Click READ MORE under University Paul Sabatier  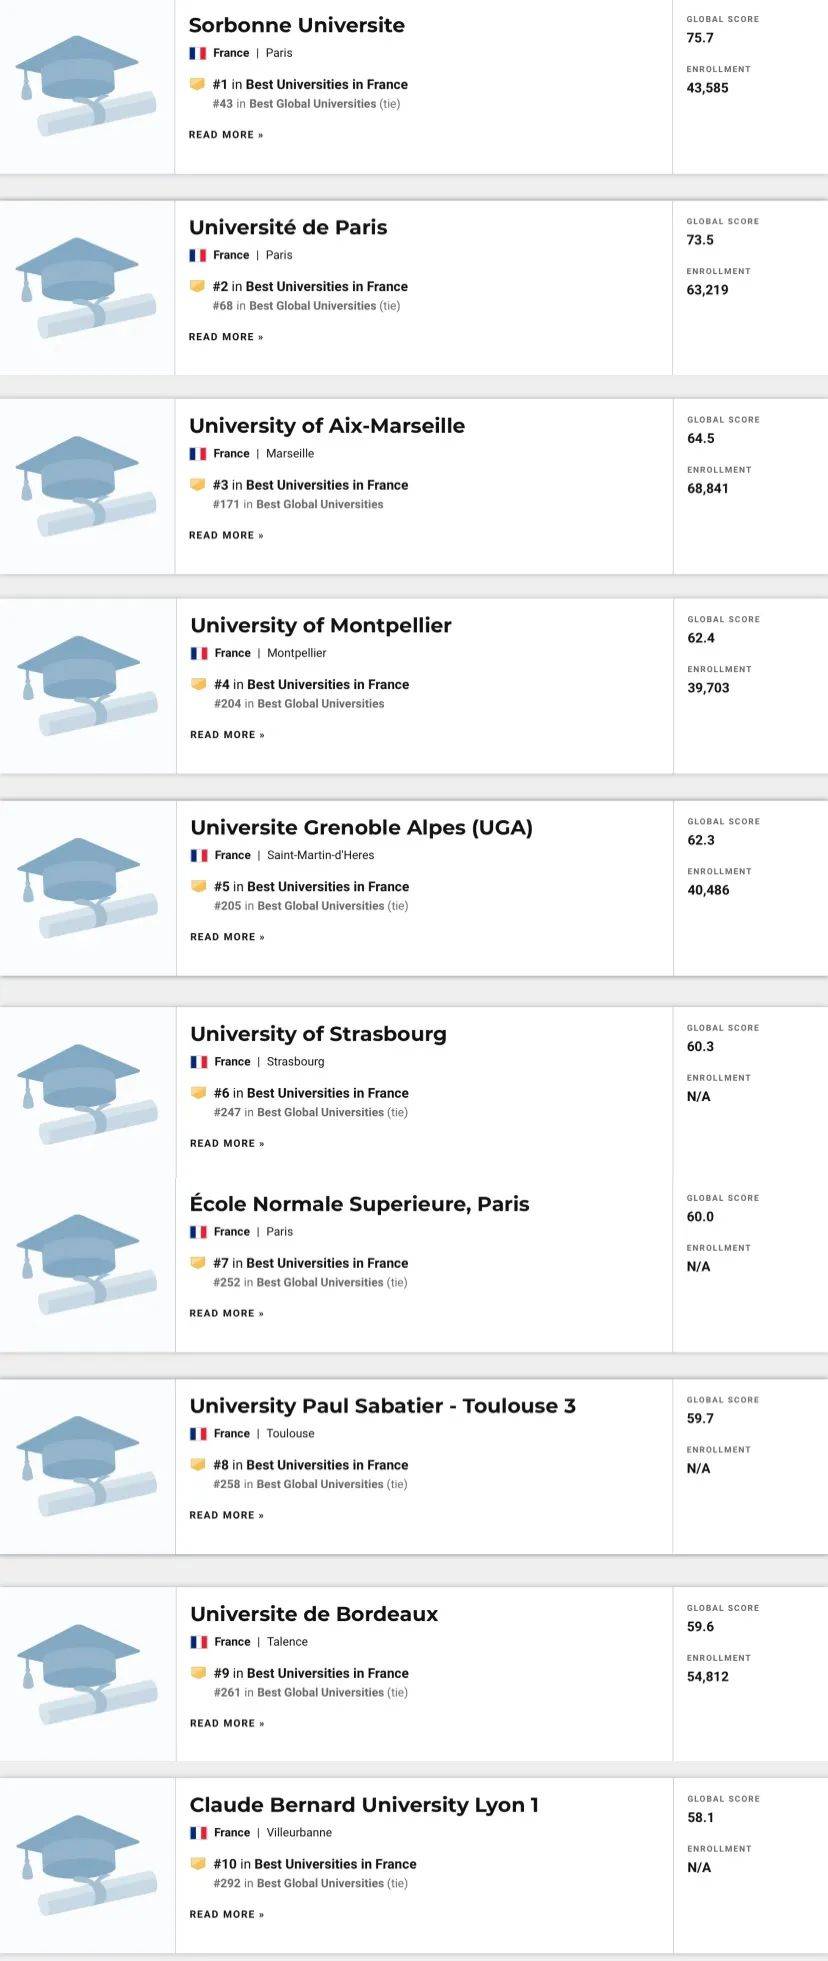[x=226, y=1515]
